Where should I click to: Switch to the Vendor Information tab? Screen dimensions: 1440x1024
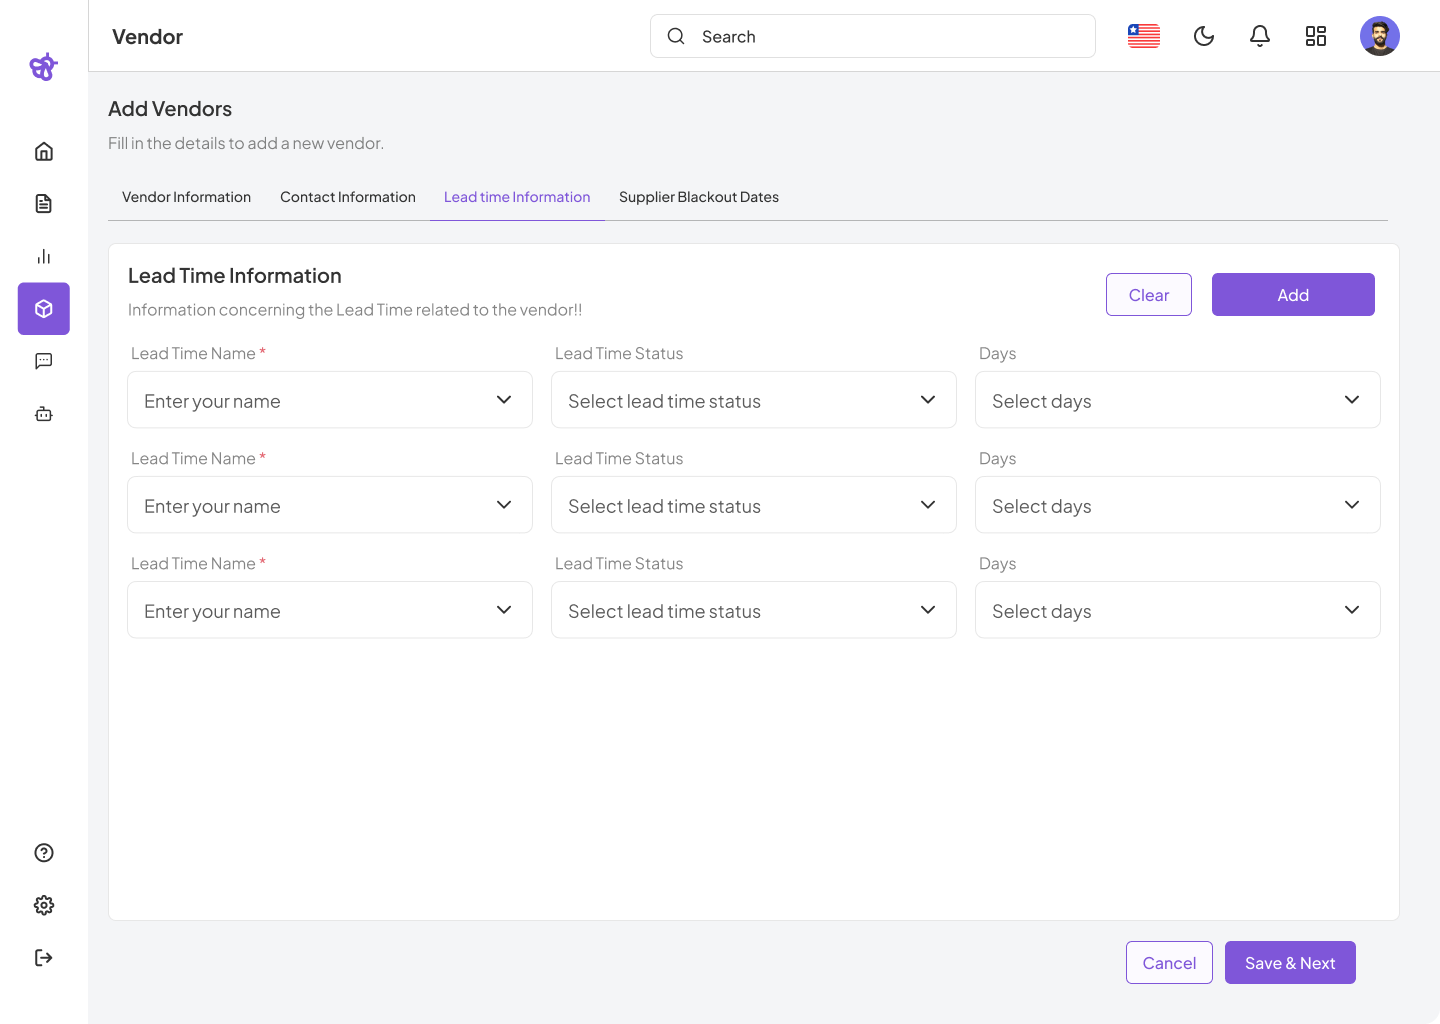tap(186, 197)
